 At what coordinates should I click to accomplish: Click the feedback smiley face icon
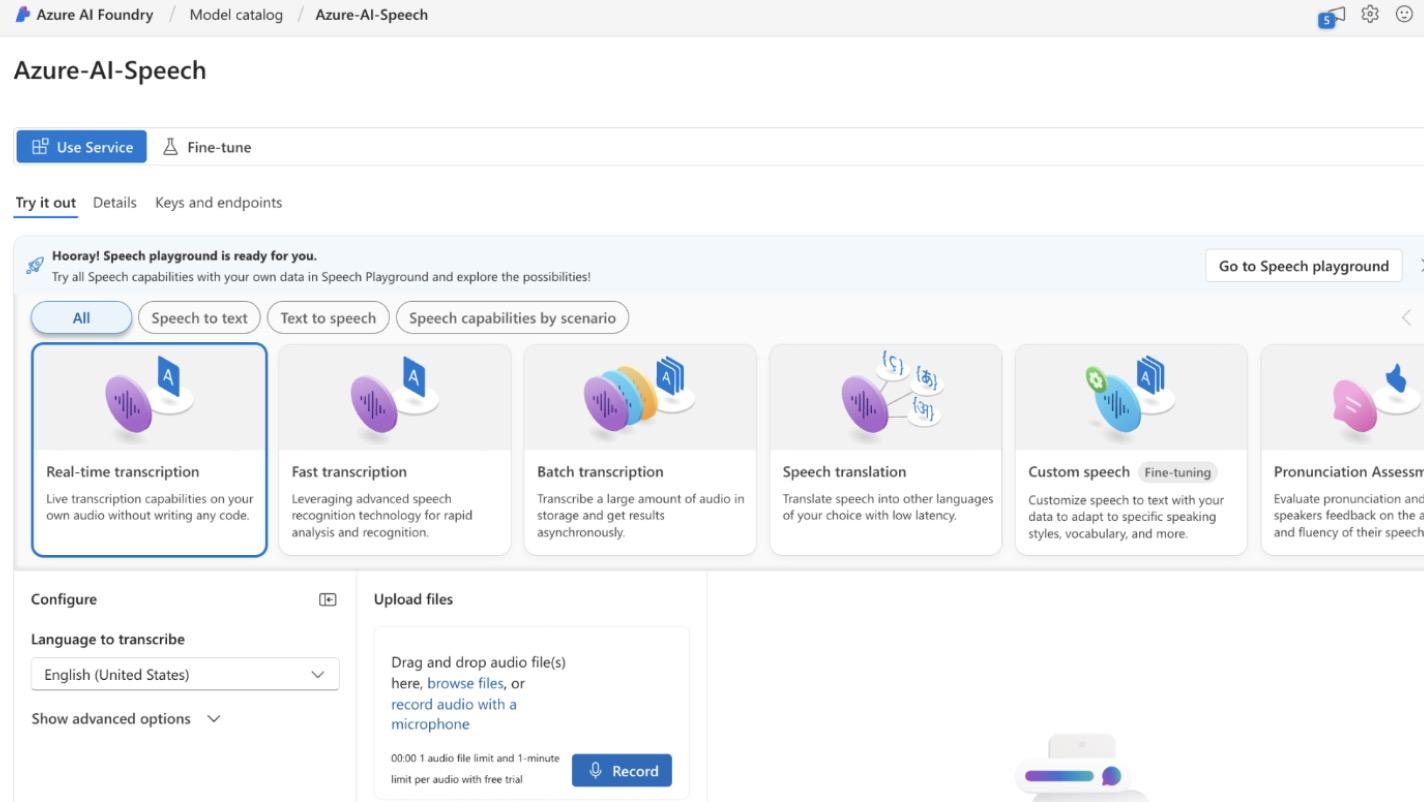tap(1405, 15)
